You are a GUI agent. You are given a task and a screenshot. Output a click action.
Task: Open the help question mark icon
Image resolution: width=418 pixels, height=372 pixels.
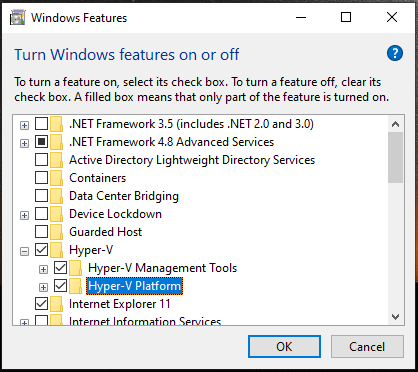click(395, 53)
